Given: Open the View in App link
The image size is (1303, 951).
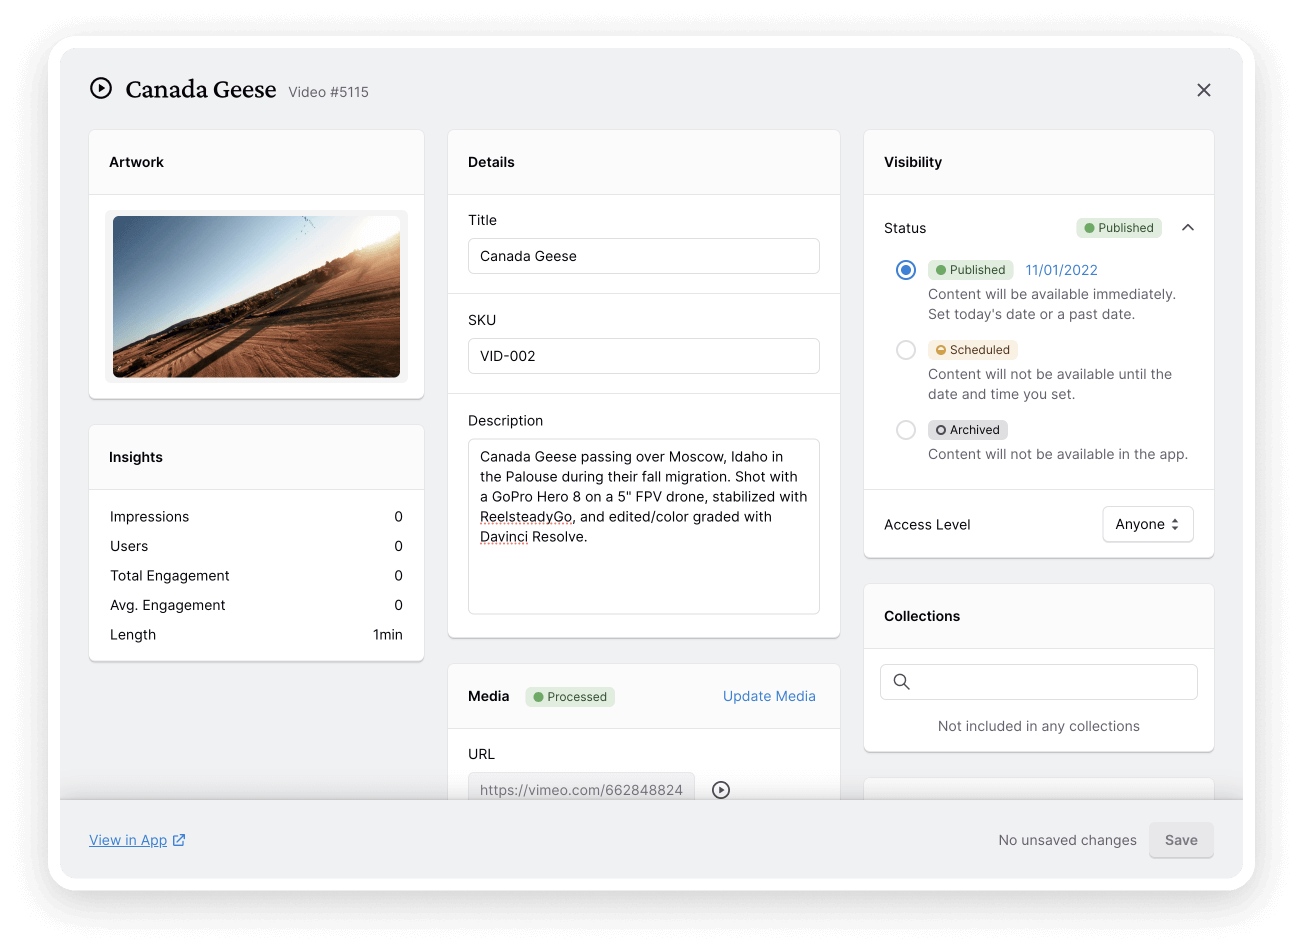Looking at the screenshot, I should coord(128,840).
